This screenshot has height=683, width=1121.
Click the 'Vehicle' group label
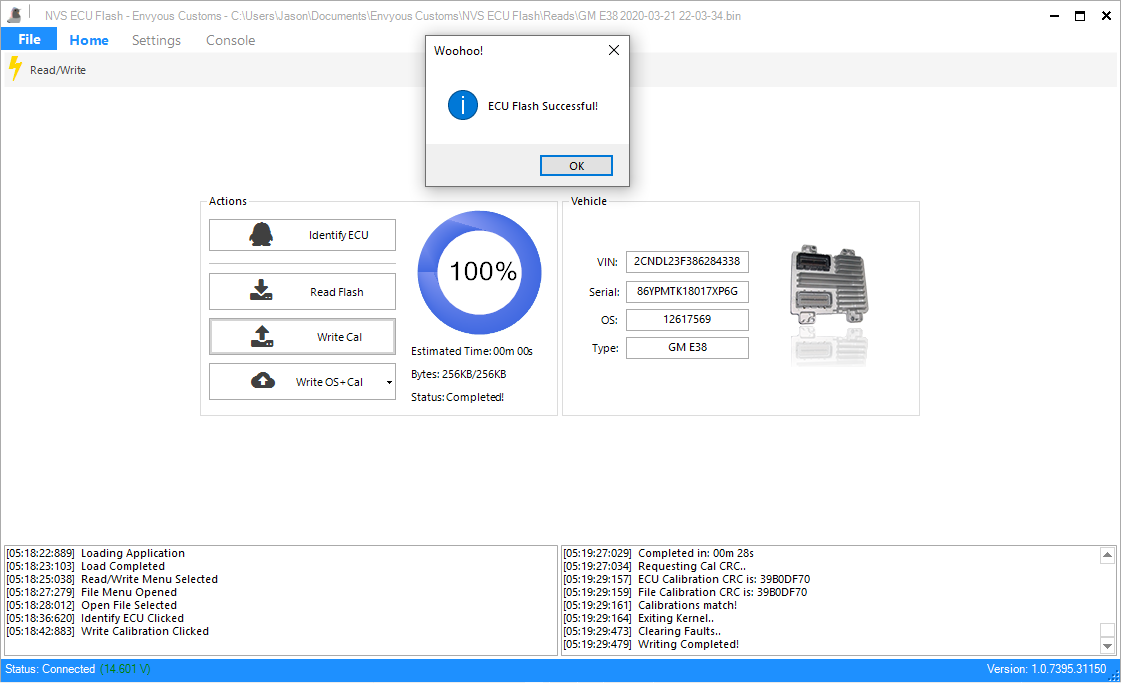(588, 201)
